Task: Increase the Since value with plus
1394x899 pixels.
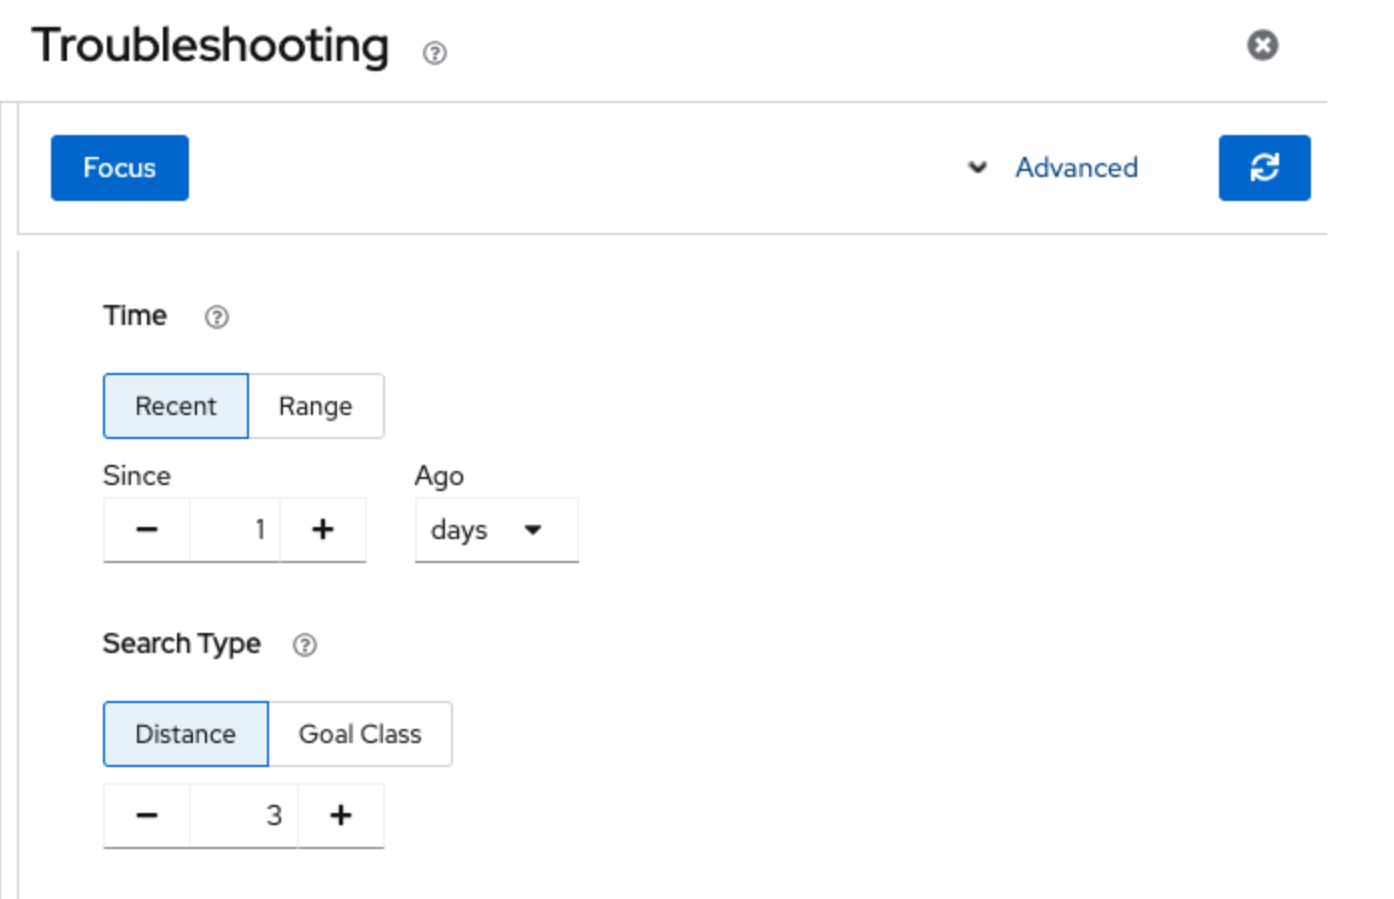Action: [323, 530]
